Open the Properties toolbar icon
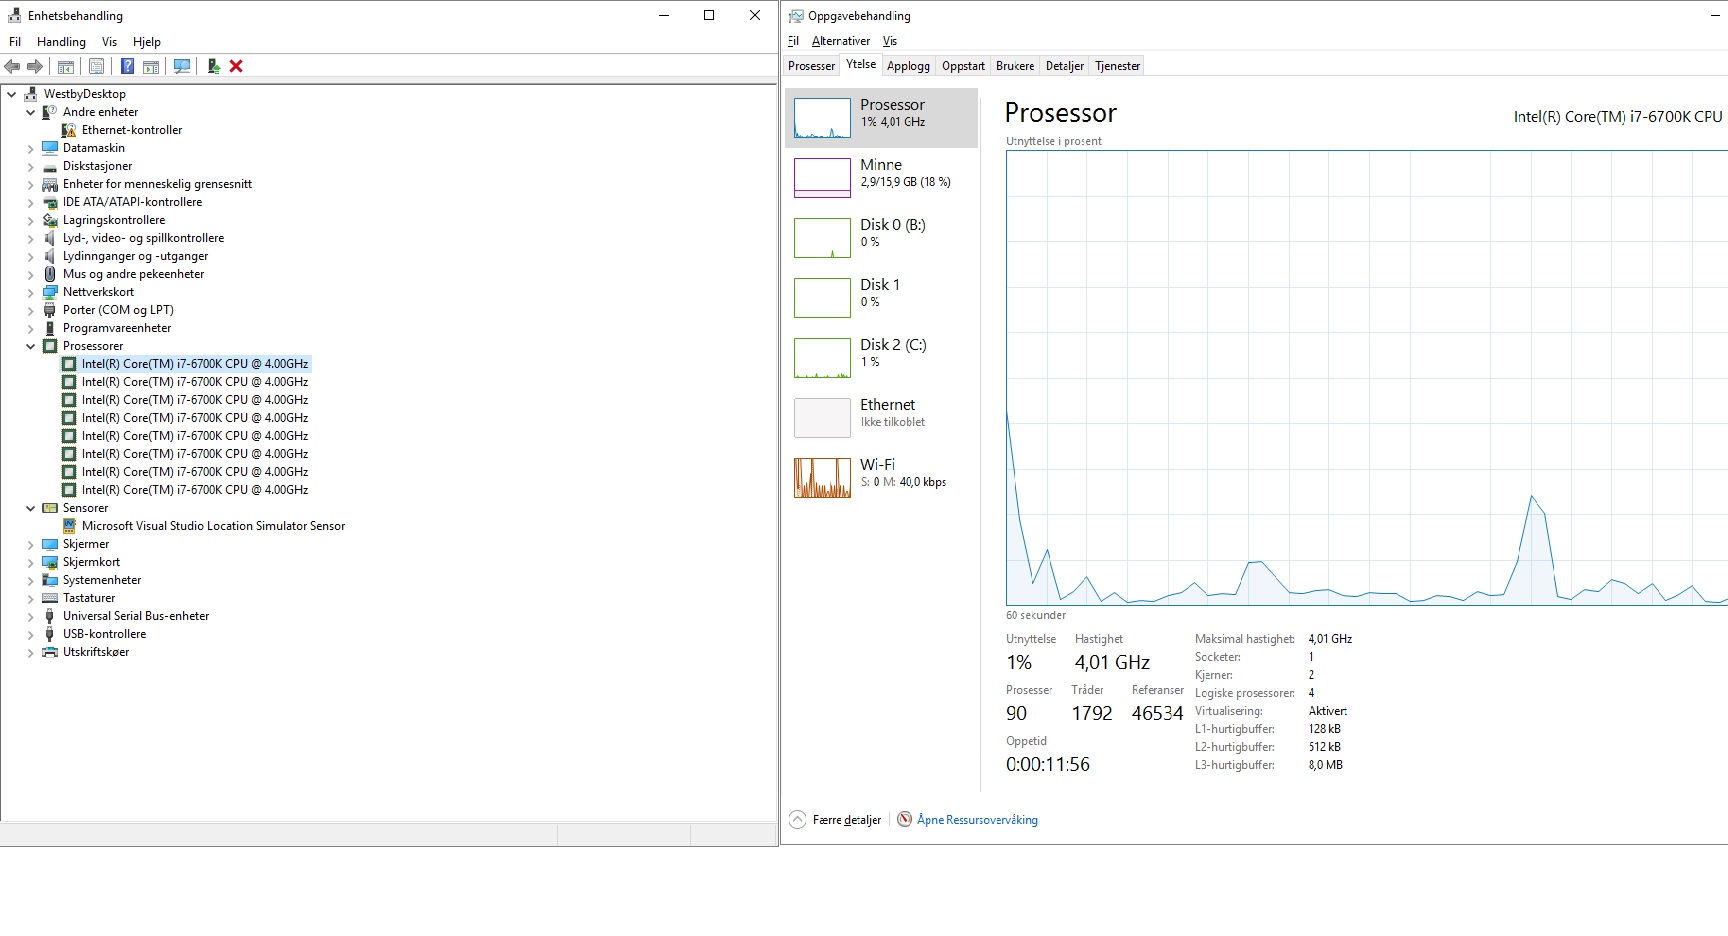1728x936 pixels. click(96, 66)
